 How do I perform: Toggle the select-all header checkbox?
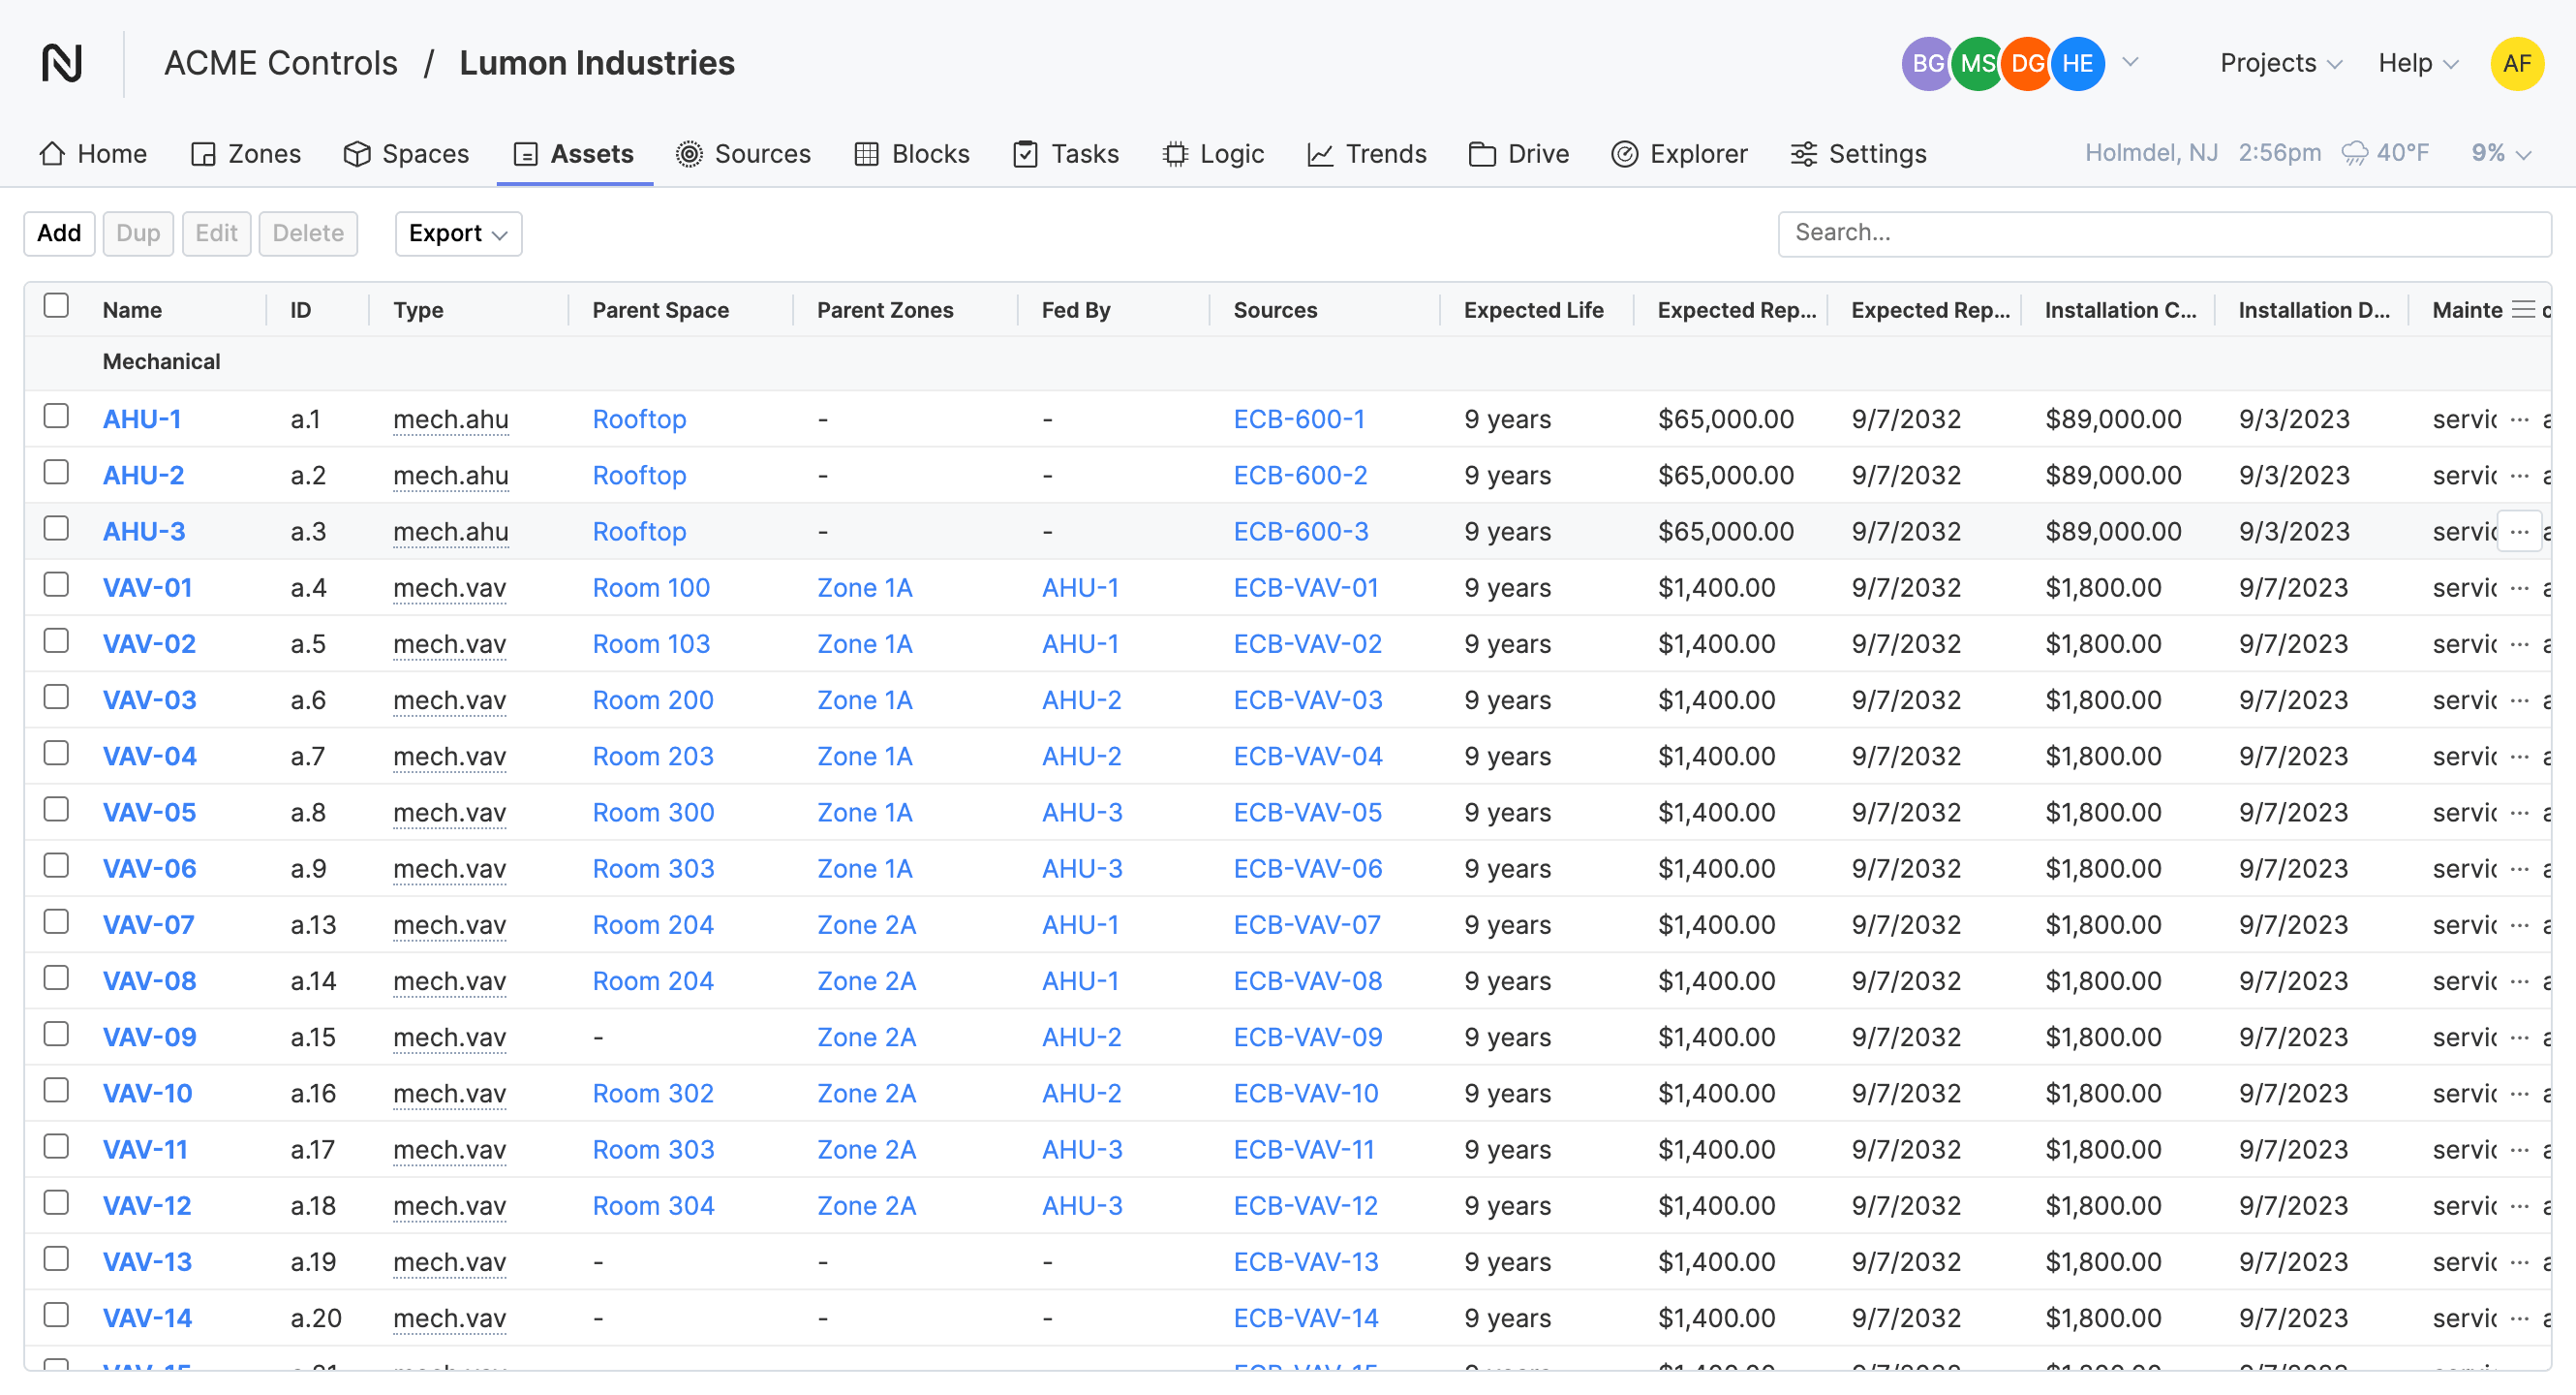pyautogui.click(x=57, y=306)
